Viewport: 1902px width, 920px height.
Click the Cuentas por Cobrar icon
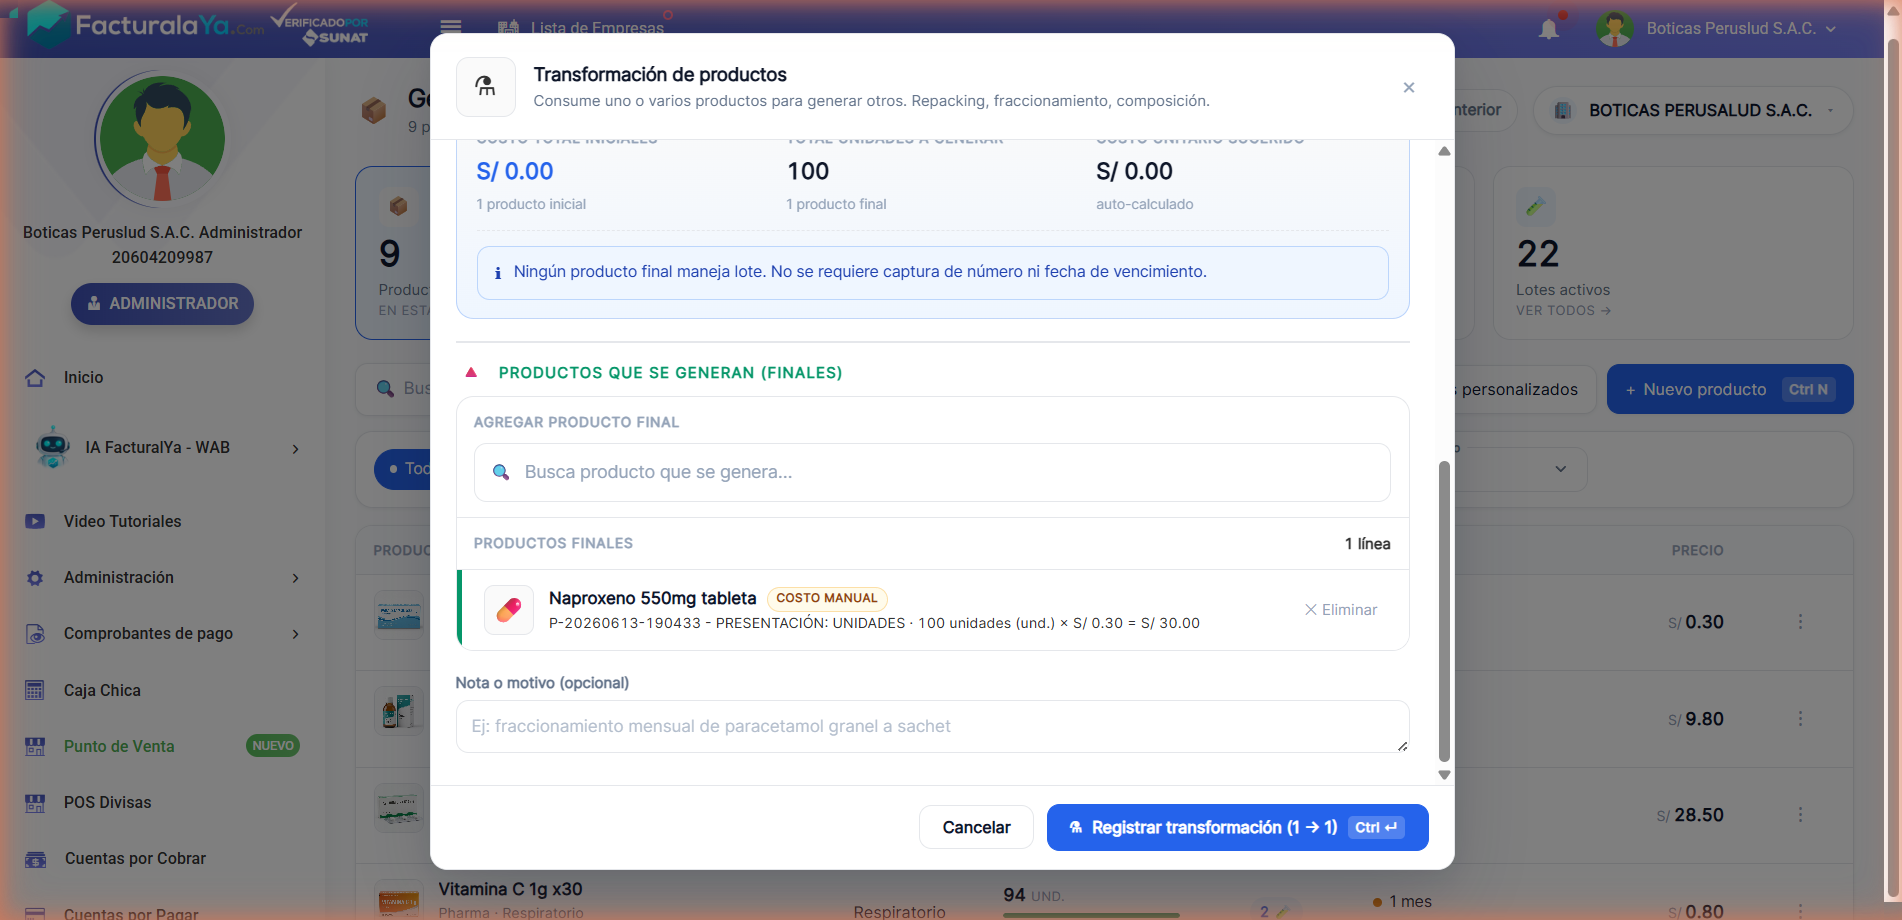[35, 859]
